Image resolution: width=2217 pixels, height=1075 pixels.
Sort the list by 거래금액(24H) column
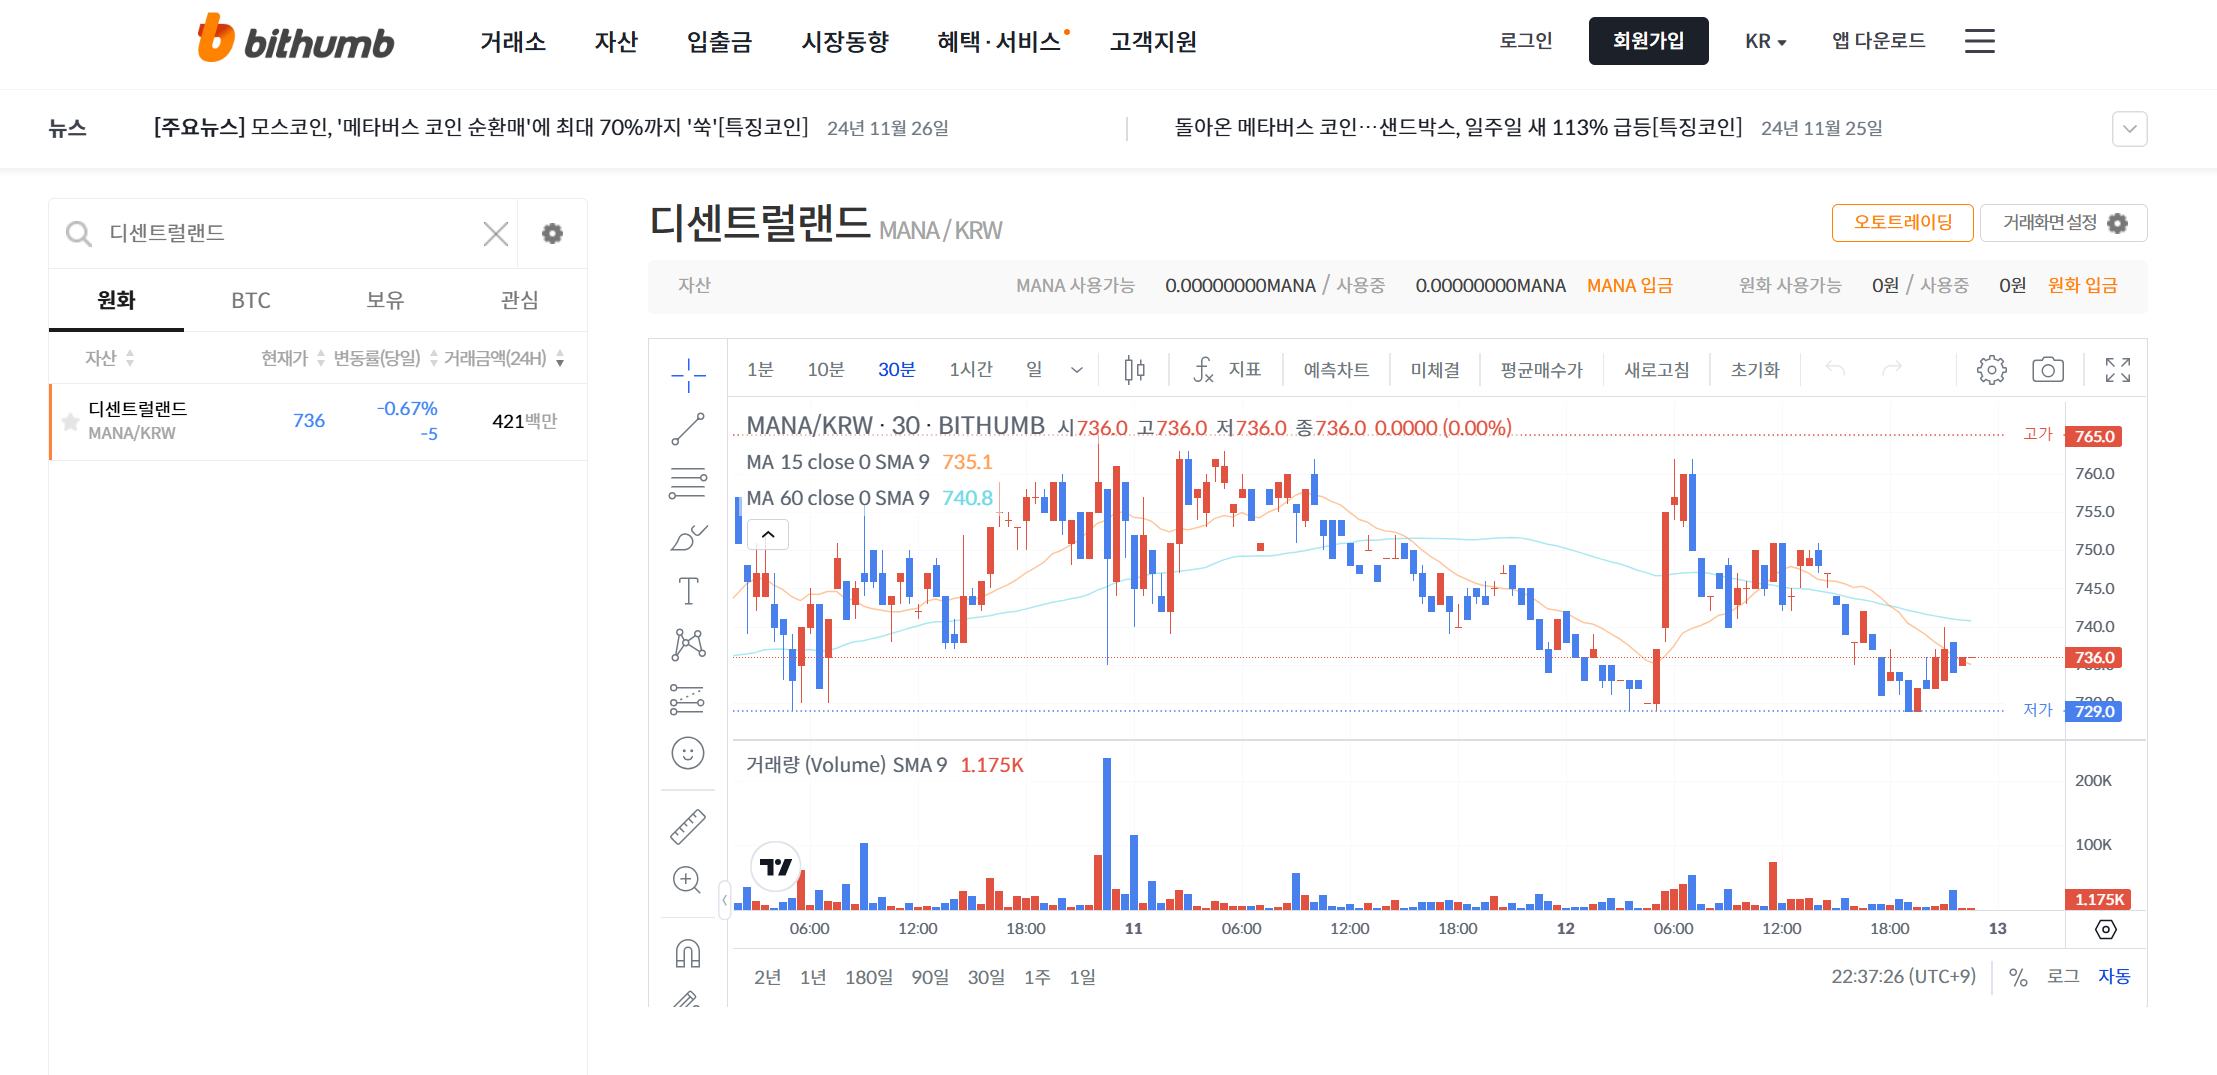(x=505, y=358)
